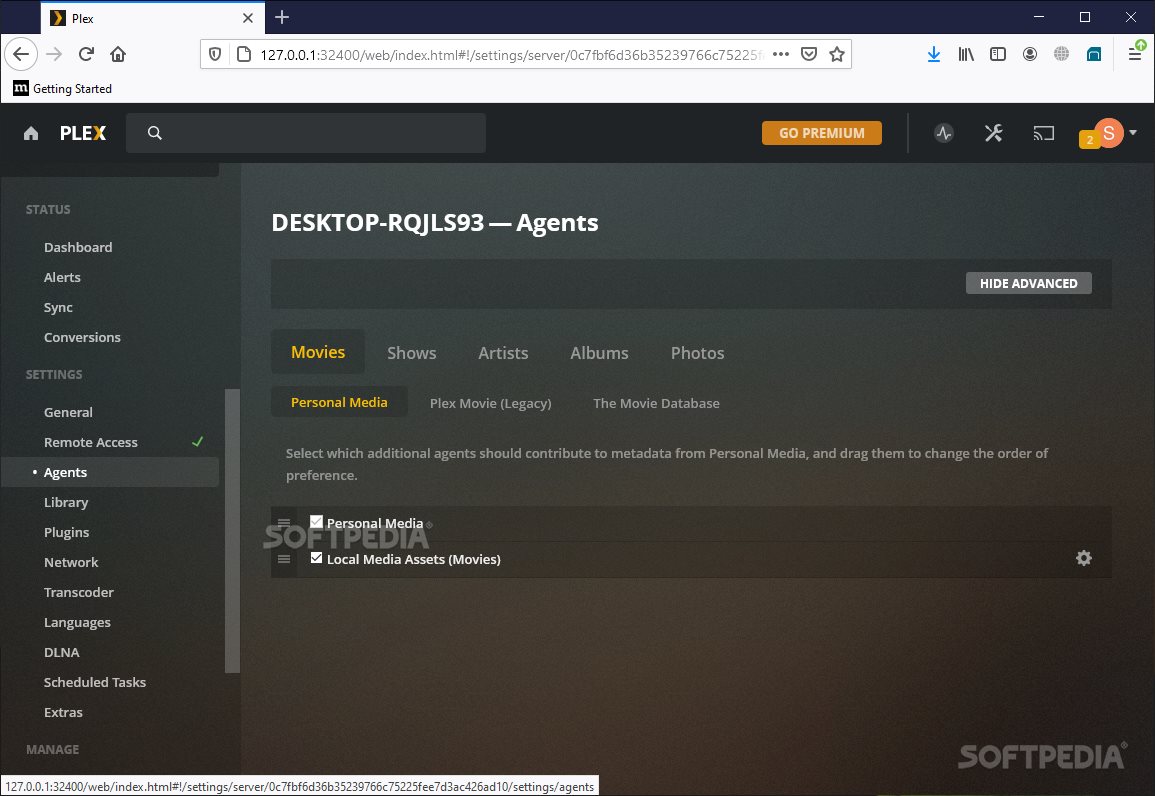Open Dashboard in sidebar
This screenshot has height=796, width=1155.
point(78,247)
